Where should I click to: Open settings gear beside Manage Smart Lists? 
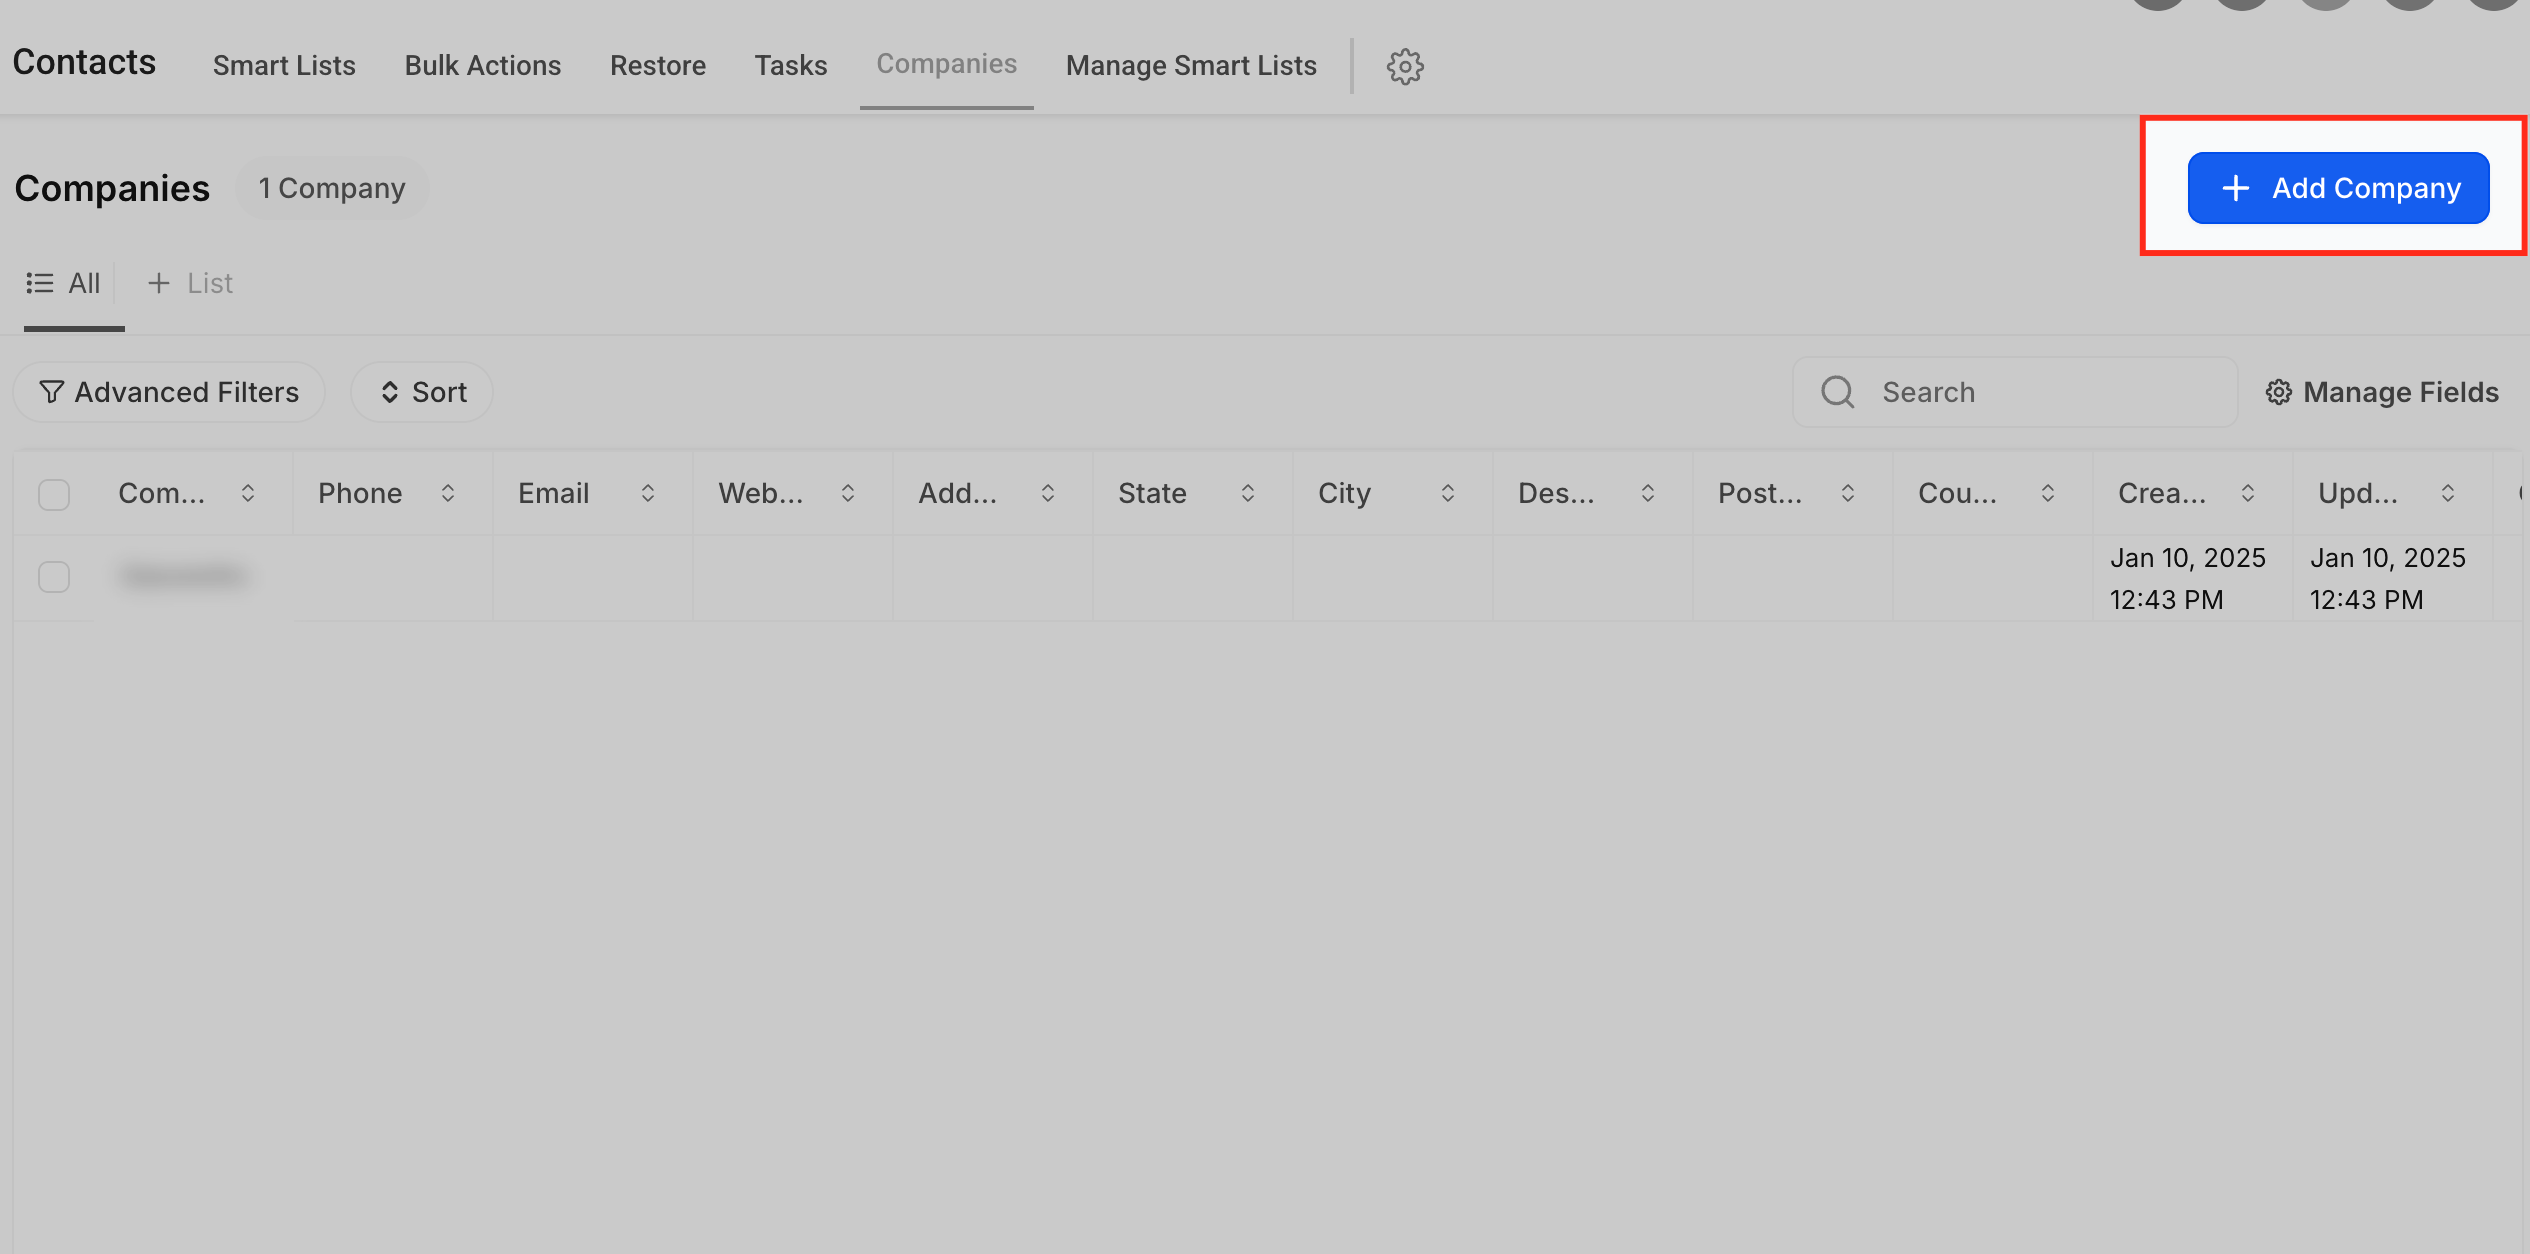1404,67
